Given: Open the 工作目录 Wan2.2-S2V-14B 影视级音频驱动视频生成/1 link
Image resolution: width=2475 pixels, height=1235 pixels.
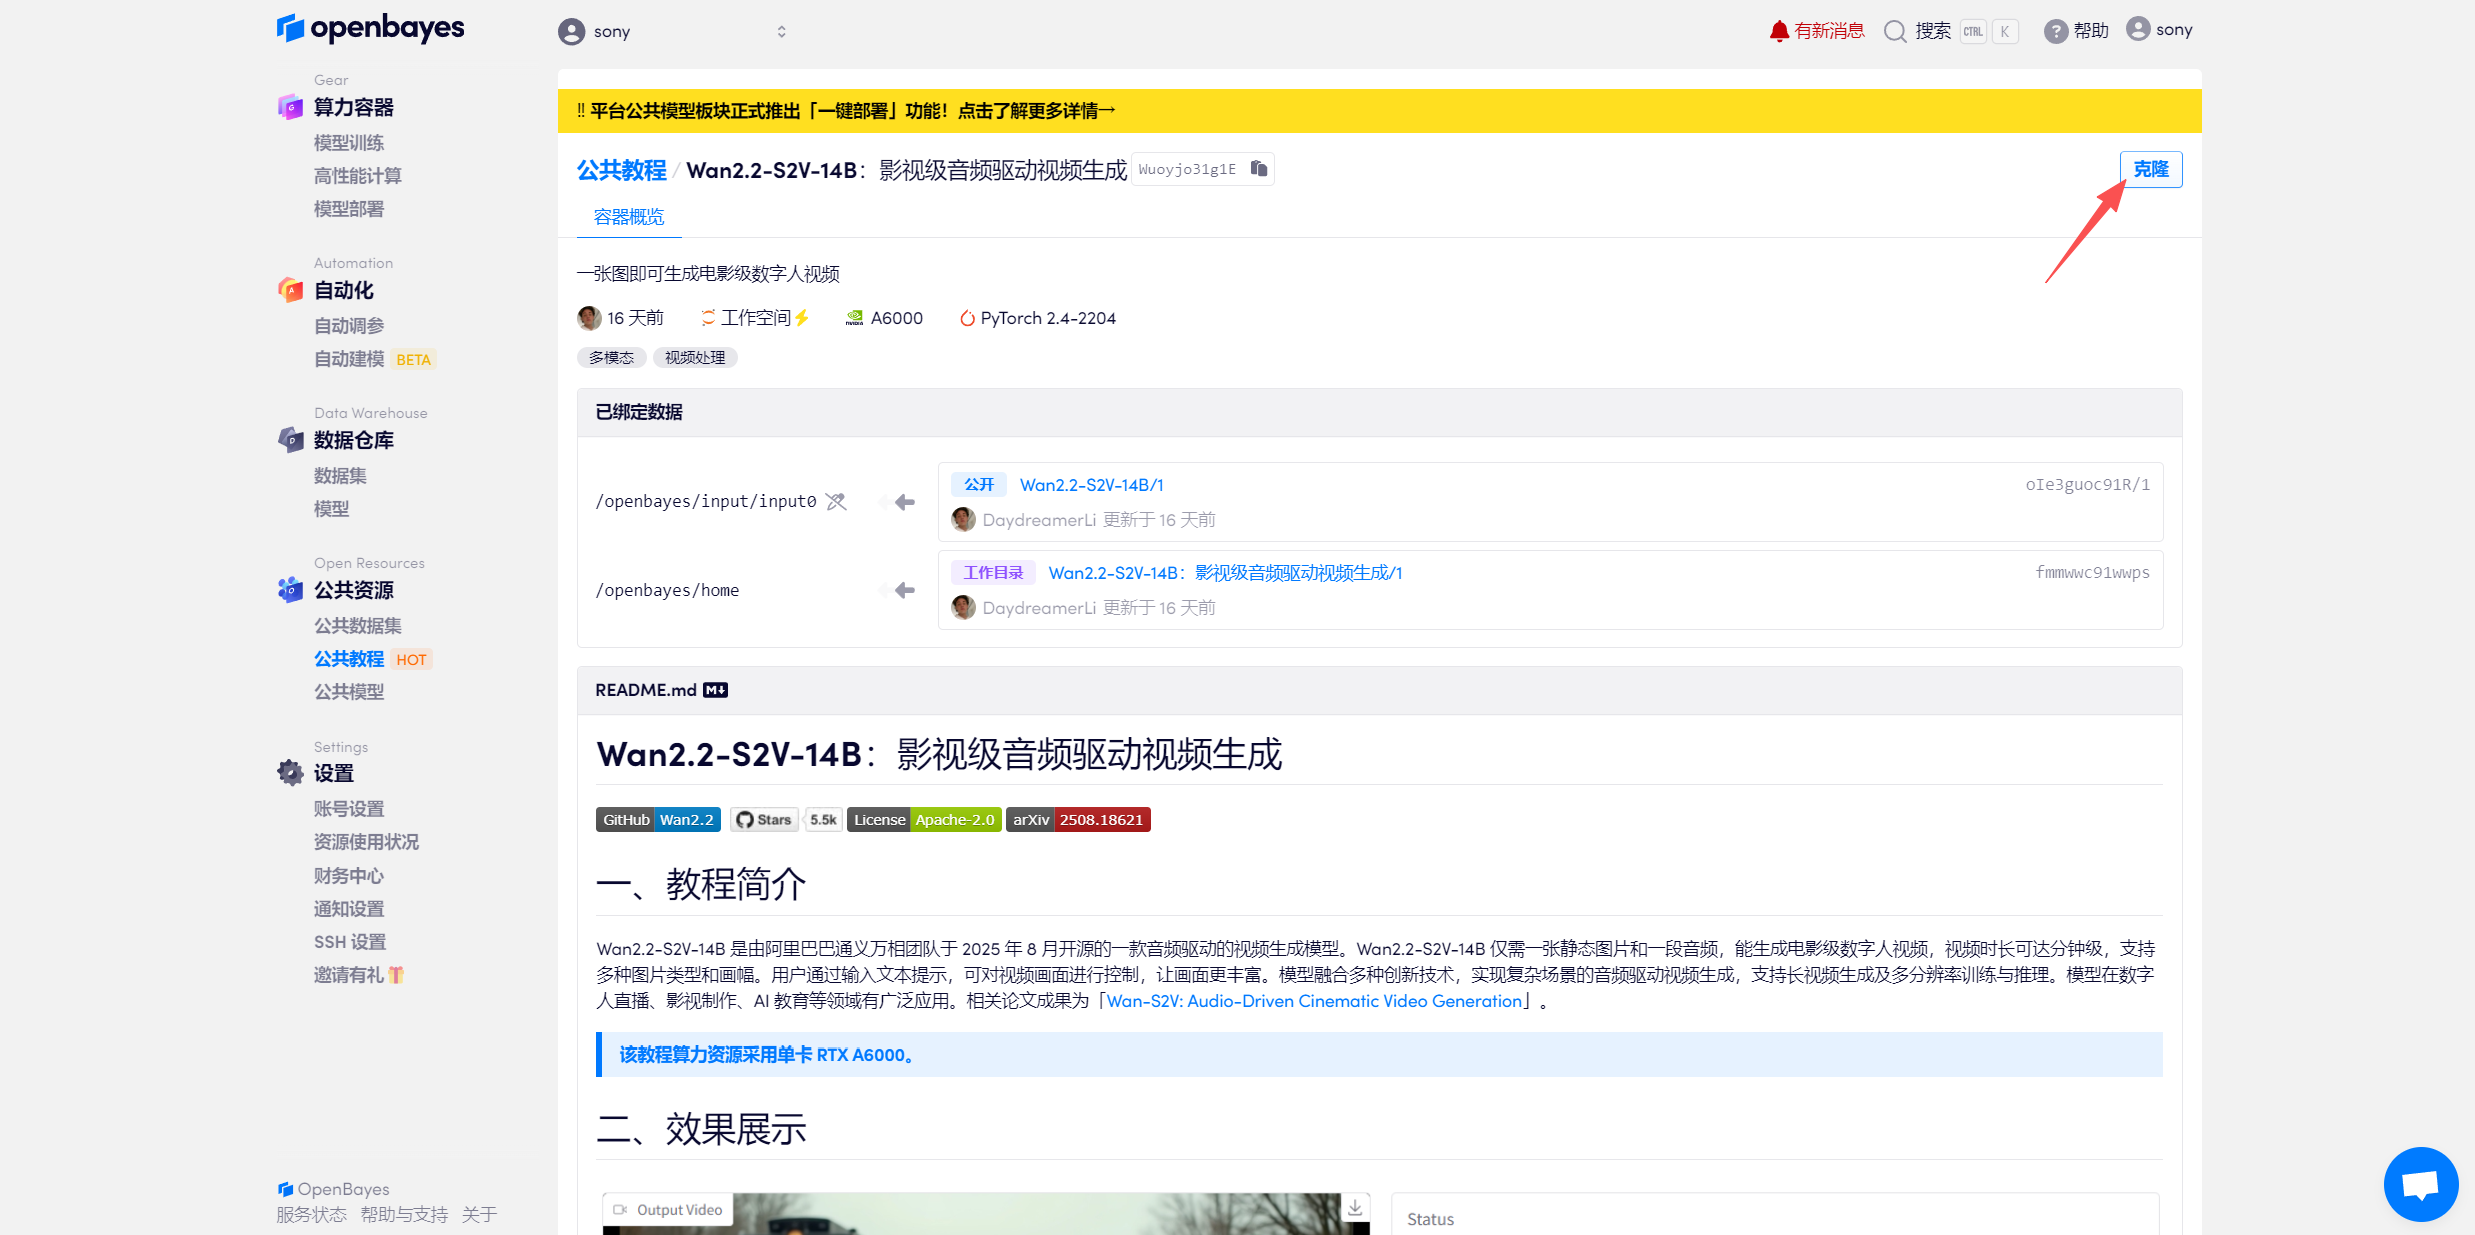Looking at the screenshot, I should [x=1225, y=573].
